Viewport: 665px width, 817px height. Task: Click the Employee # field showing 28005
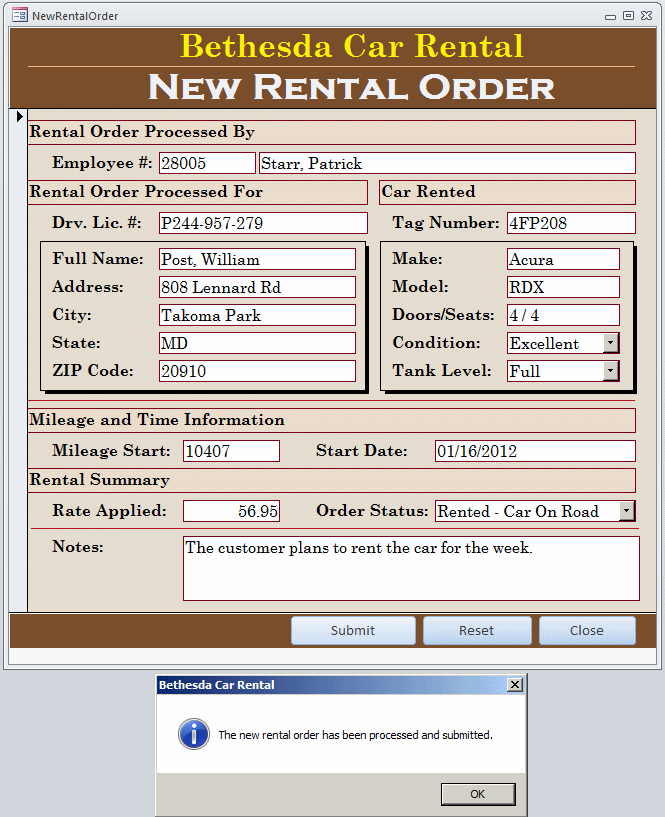pos(207,163)
